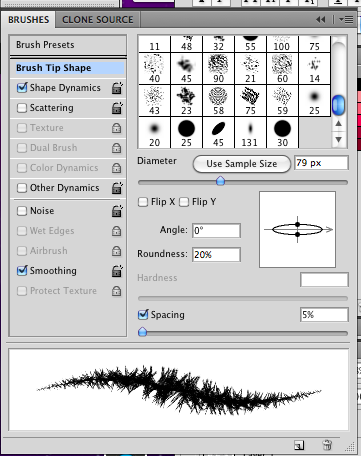Open the Brushes panel options menu

pos(346,20)
